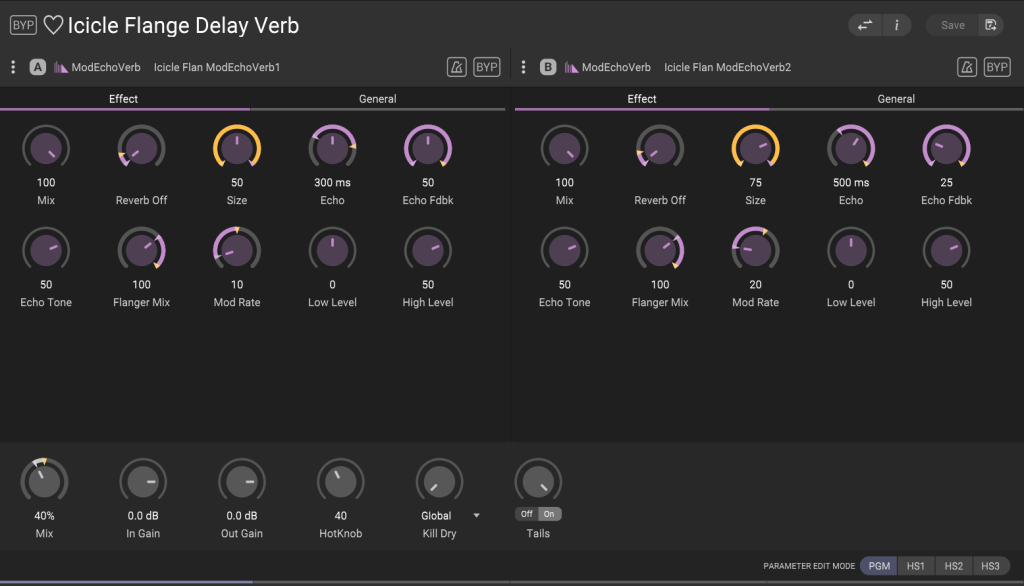This screenshot has width=1024, height=586.
Task: Set Tails switch to On
Action: click(x=549, y=514)
